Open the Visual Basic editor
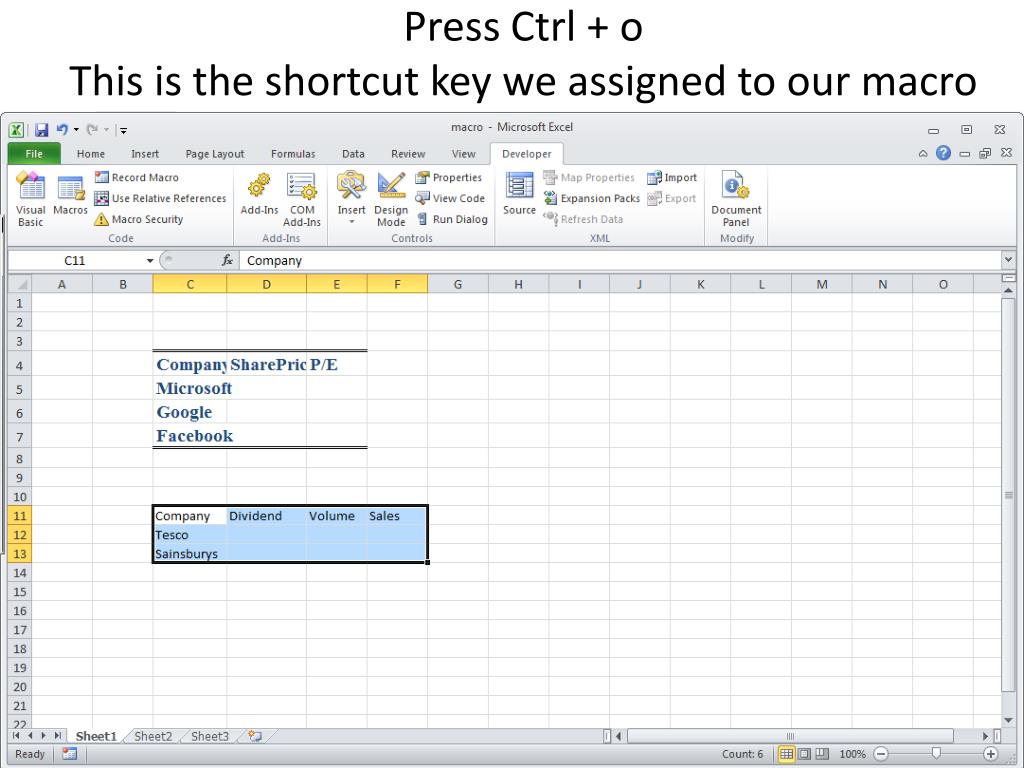The height and width of the screenshot is (768, 1024). pos(30,199)
